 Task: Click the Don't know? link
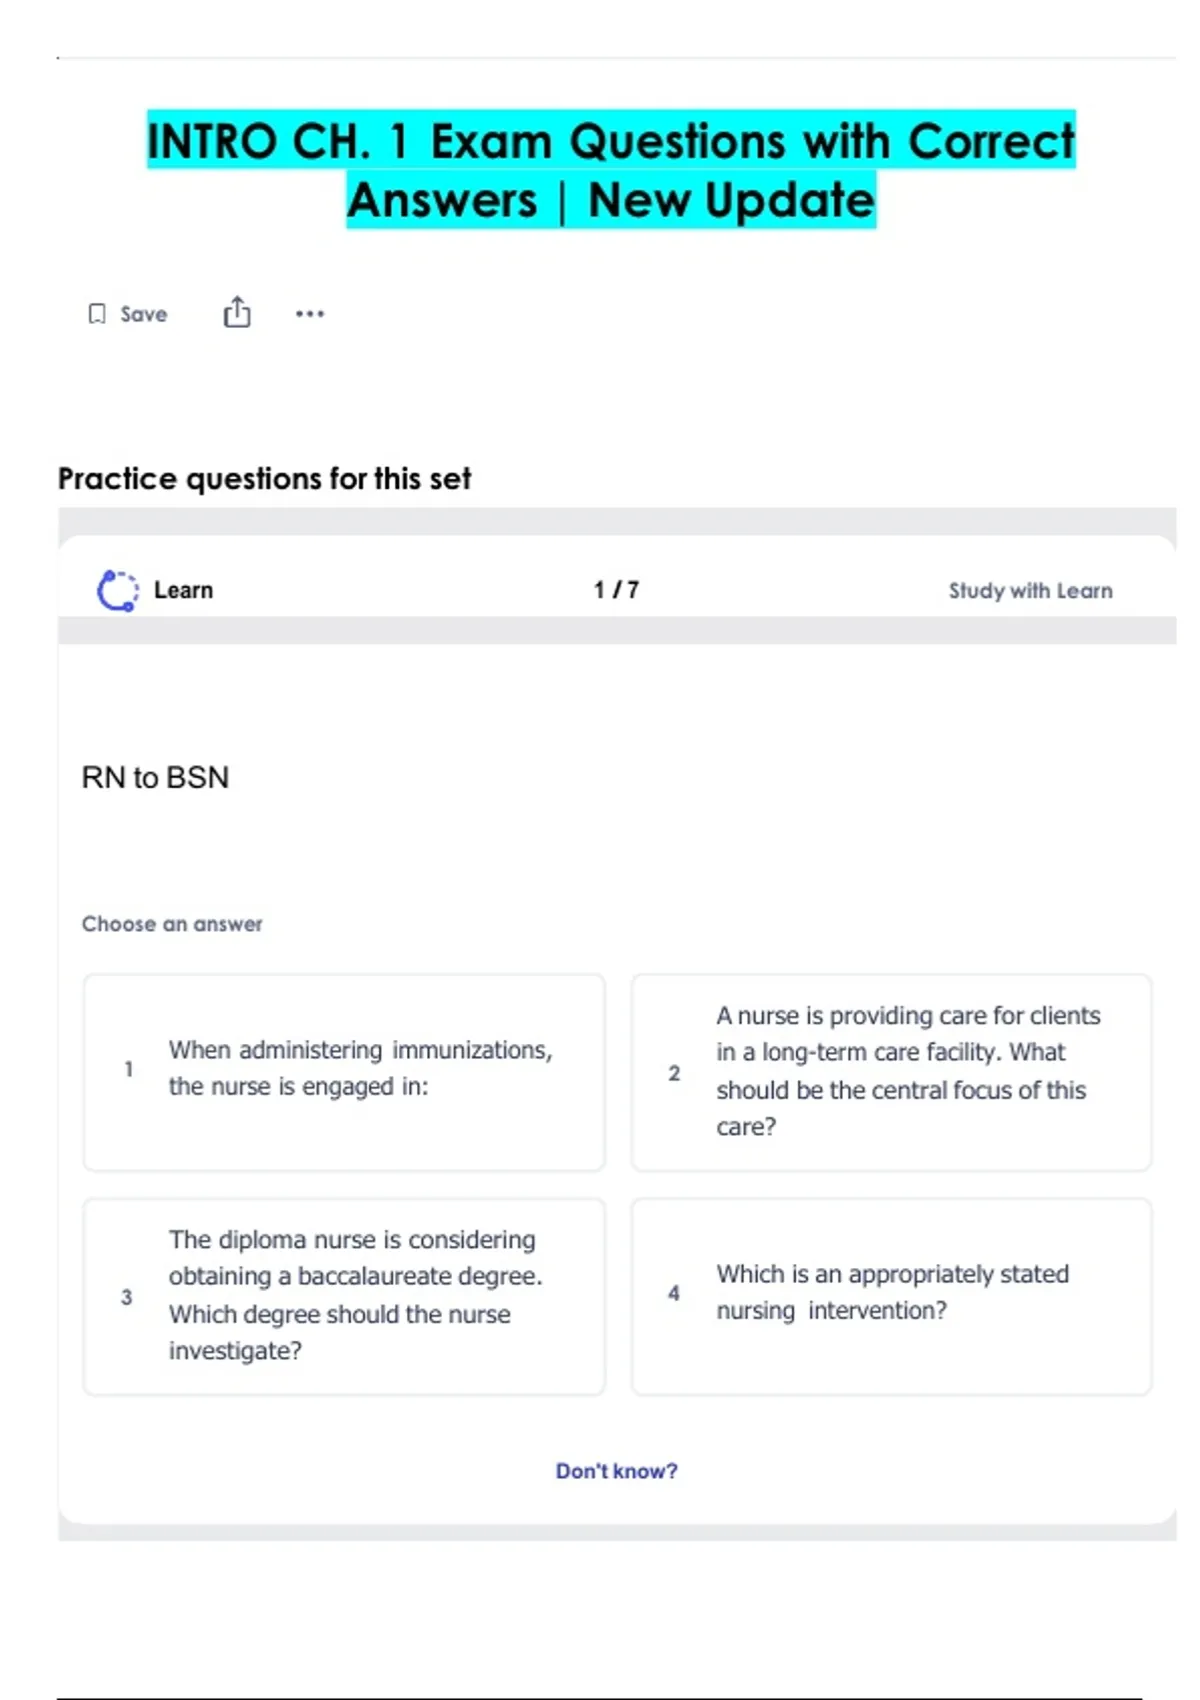pos(616,1471)
